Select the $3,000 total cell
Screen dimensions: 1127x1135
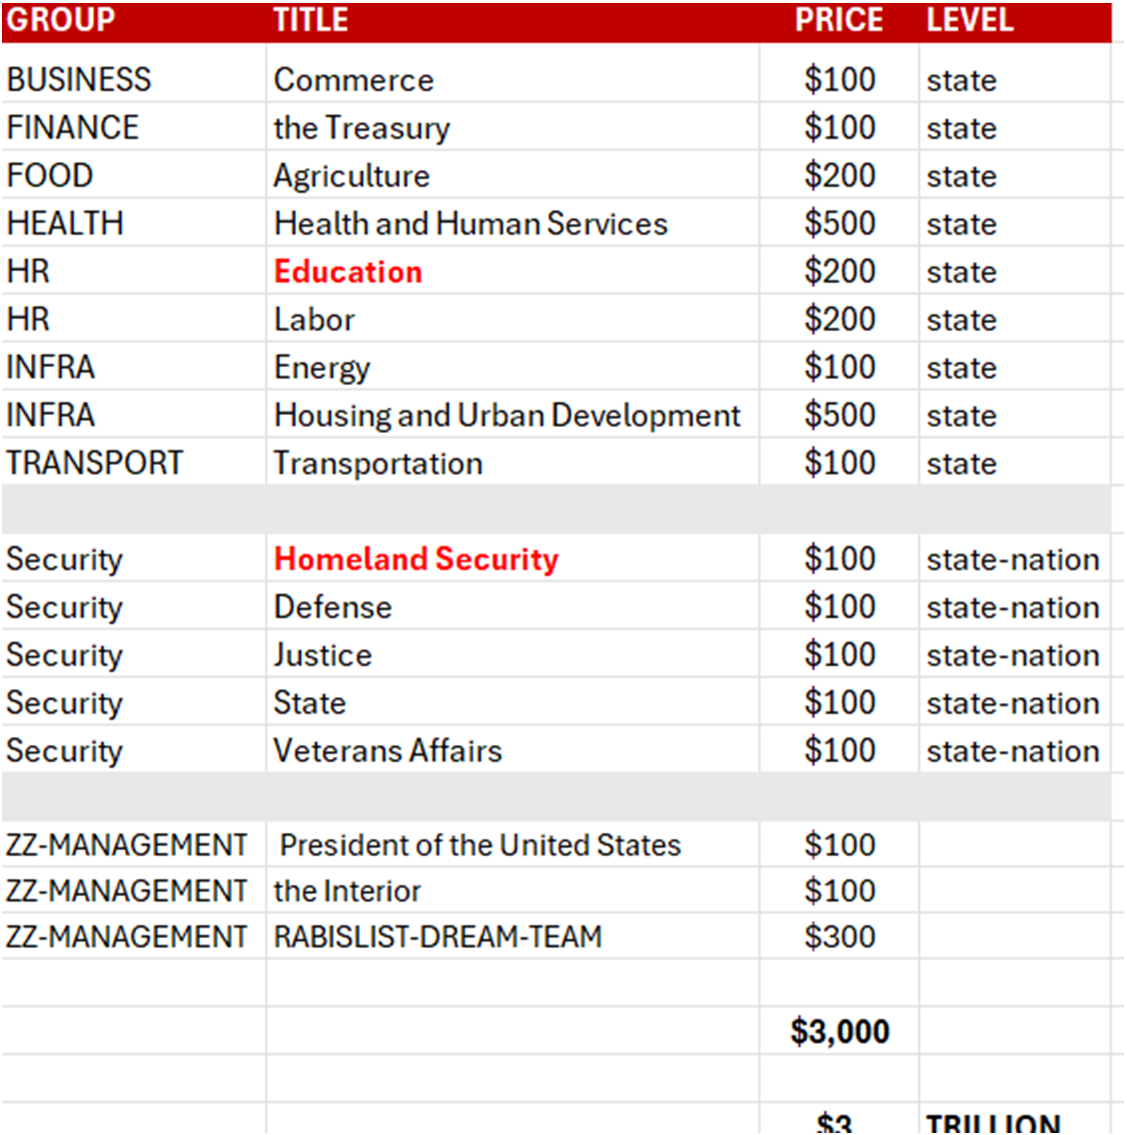(x=839, y=1031)
